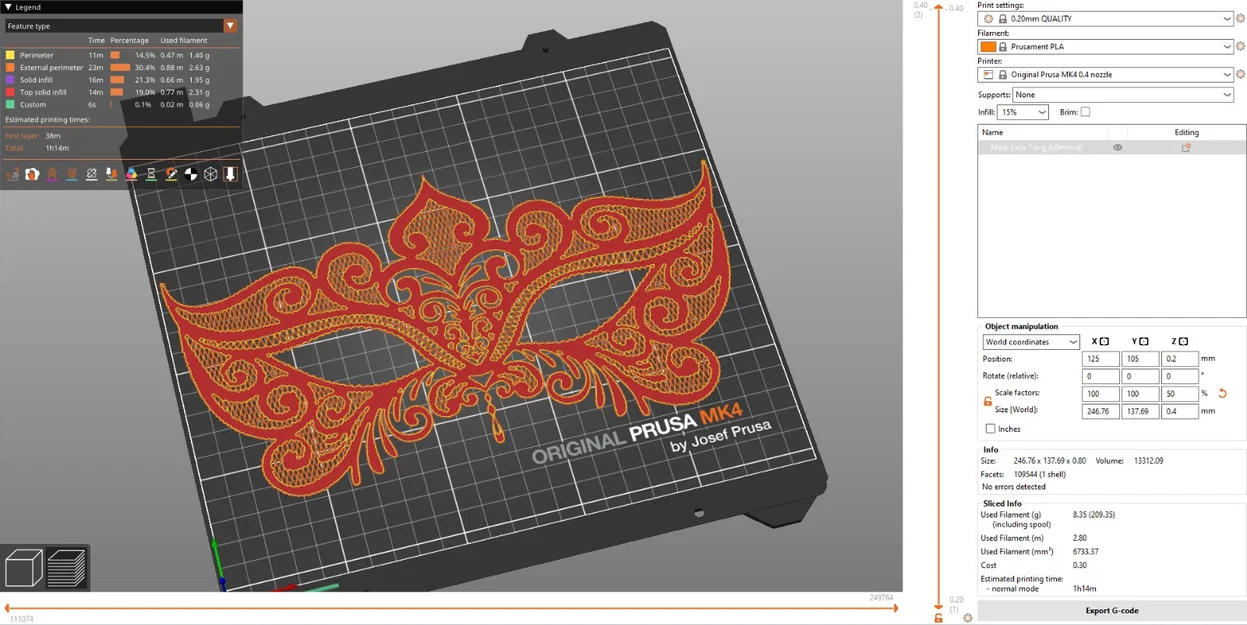Image resolution: width=1247 pixels, height=625 pixels.
Task: Open the Print settings preset dropdown
Action: (1106, 19)
